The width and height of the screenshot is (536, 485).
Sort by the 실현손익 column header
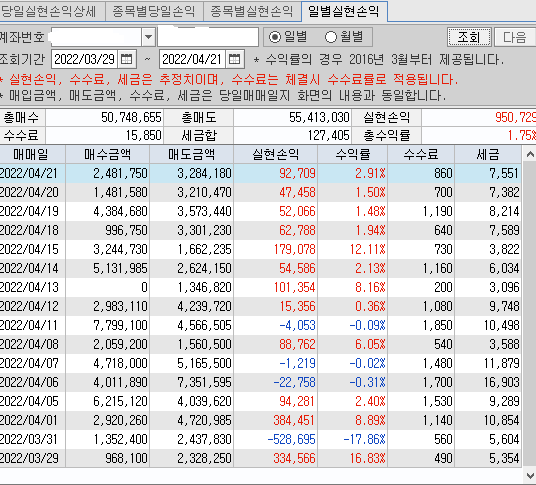[276, 154]
